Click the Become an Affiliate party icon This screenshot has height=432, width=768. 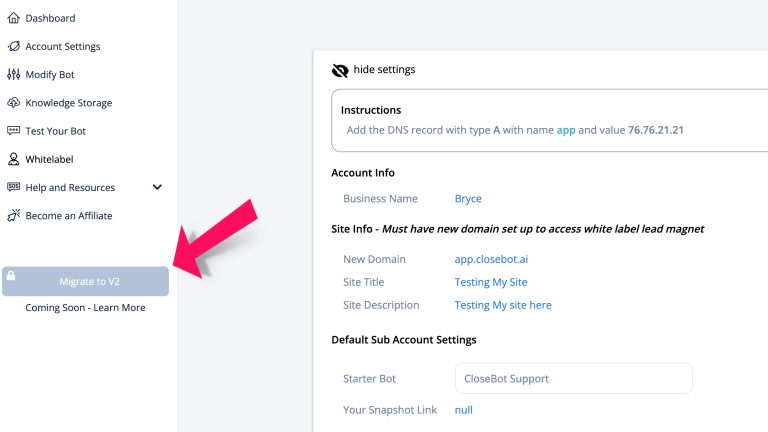pyautogui.click(x=14, y=215)
